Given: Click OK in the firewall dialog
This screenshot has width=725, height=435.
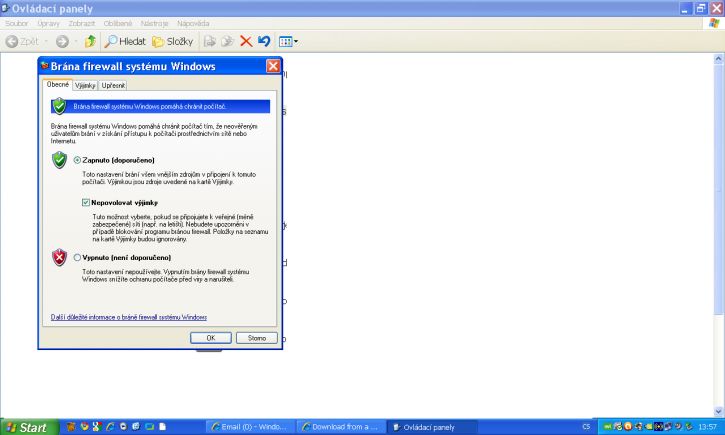Looking at the screenshot, I should [210, 338].
